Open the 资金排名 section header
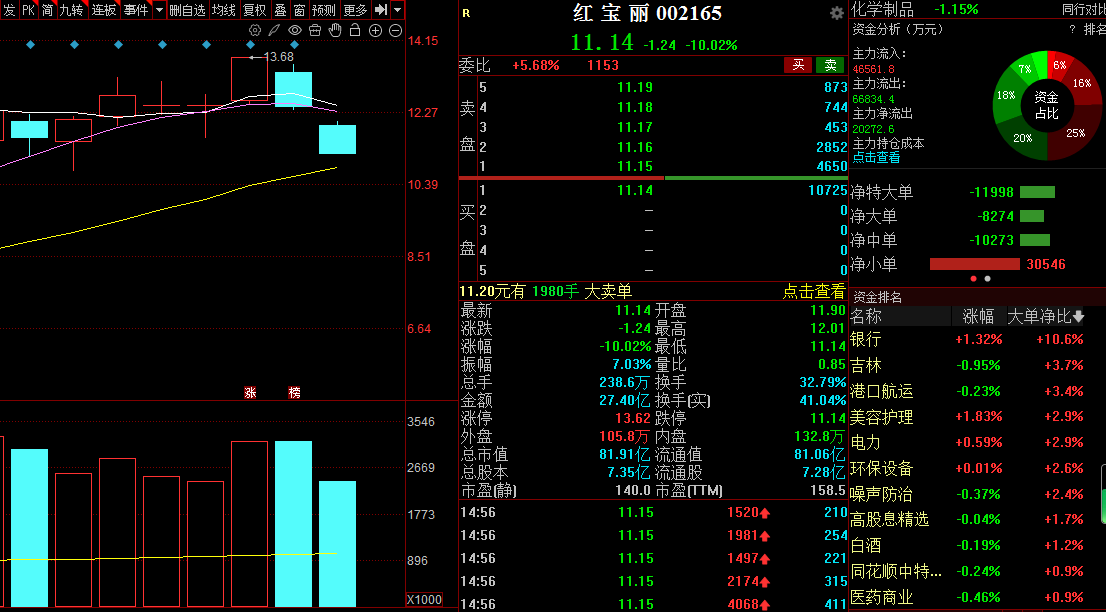The width and height of the screenshot is (1106, 612). click(x=877, y=298)
